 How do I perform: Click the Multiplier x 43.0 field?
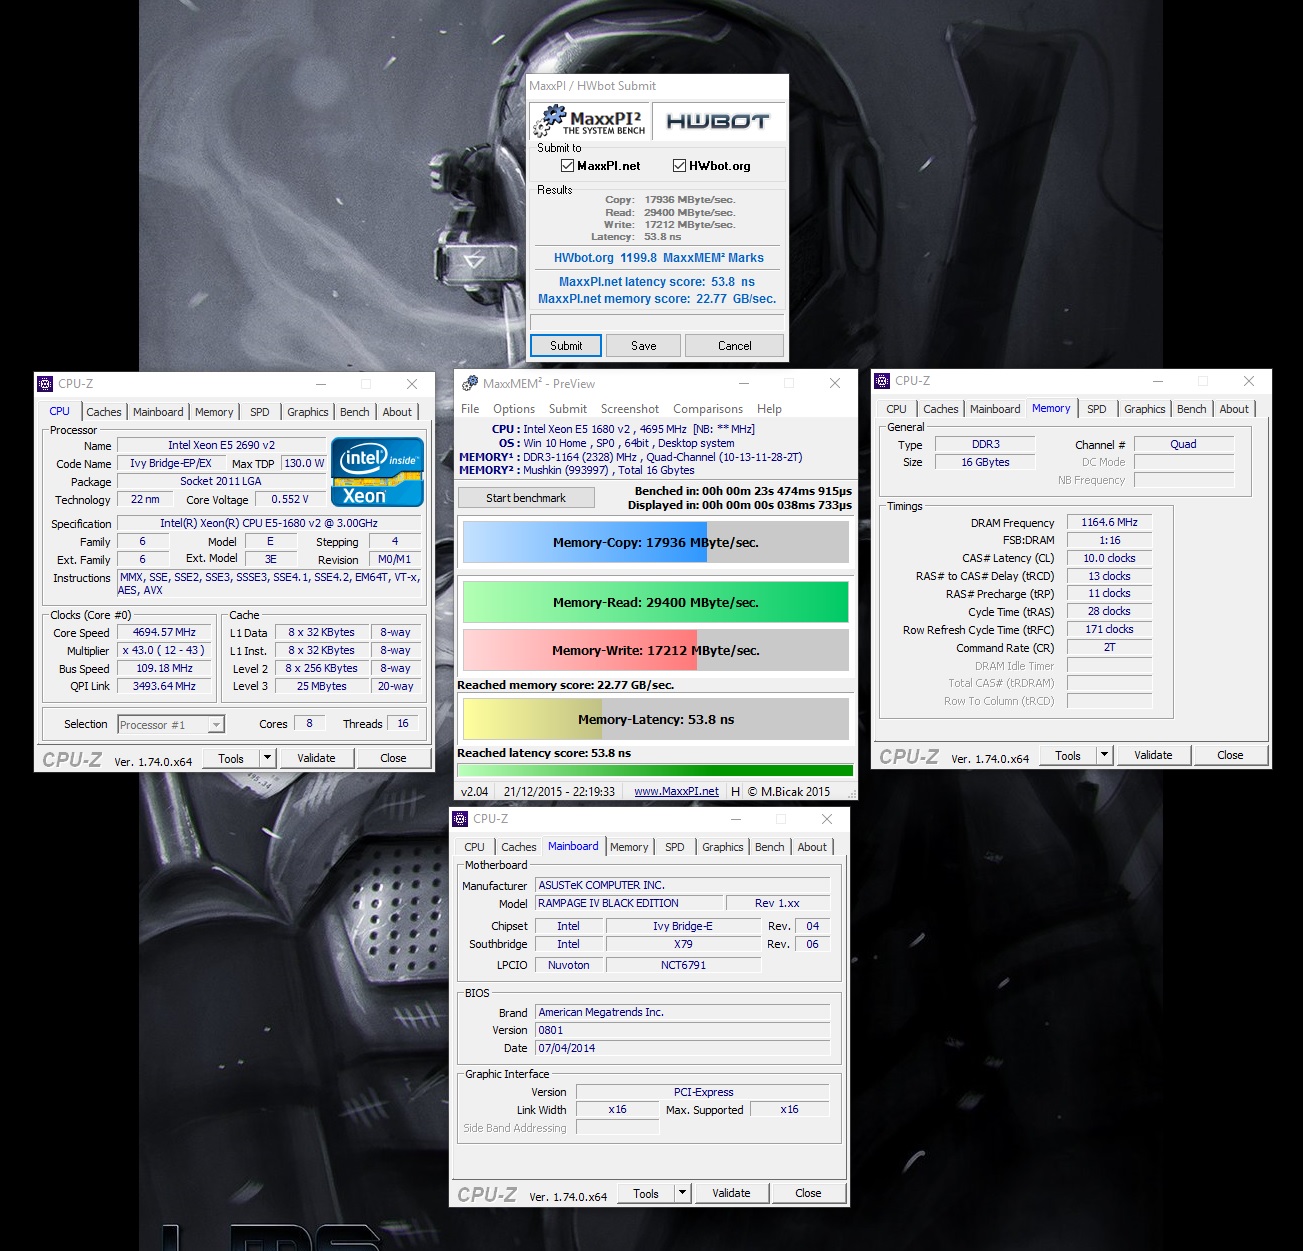(164, 650)
